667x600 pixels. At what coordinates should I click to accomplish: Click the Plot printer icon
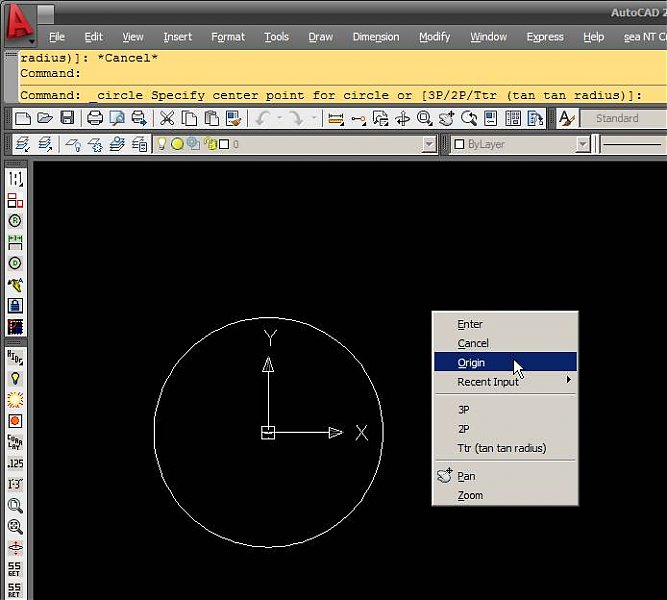(95, 118)
